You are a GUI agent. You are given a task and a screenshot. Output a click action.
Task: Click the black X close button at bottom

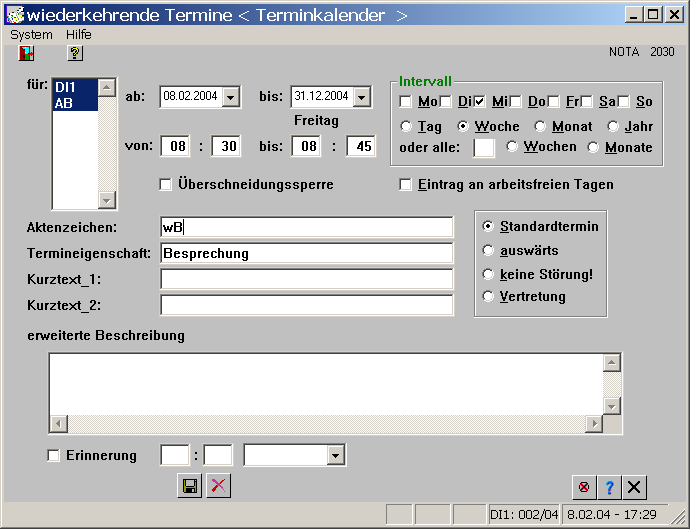pyautogui.click(x=635, y=487)
